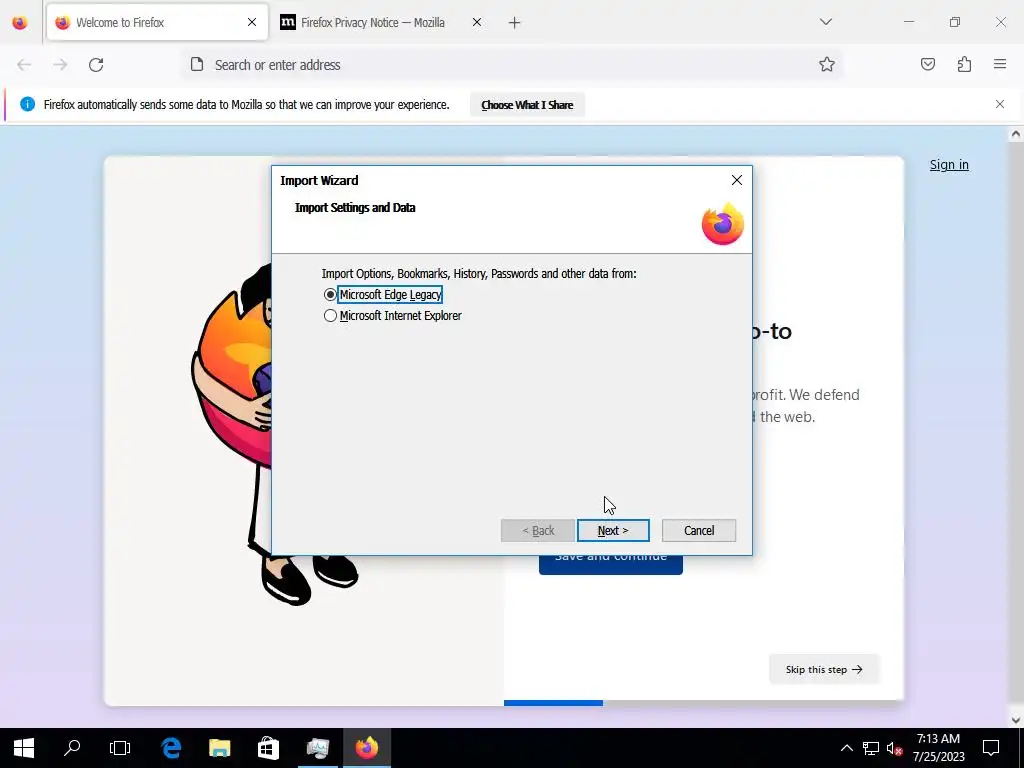Close the Welcome to Firefox tab
Viewport: 1024px width, 768px height.
[252, 22]
